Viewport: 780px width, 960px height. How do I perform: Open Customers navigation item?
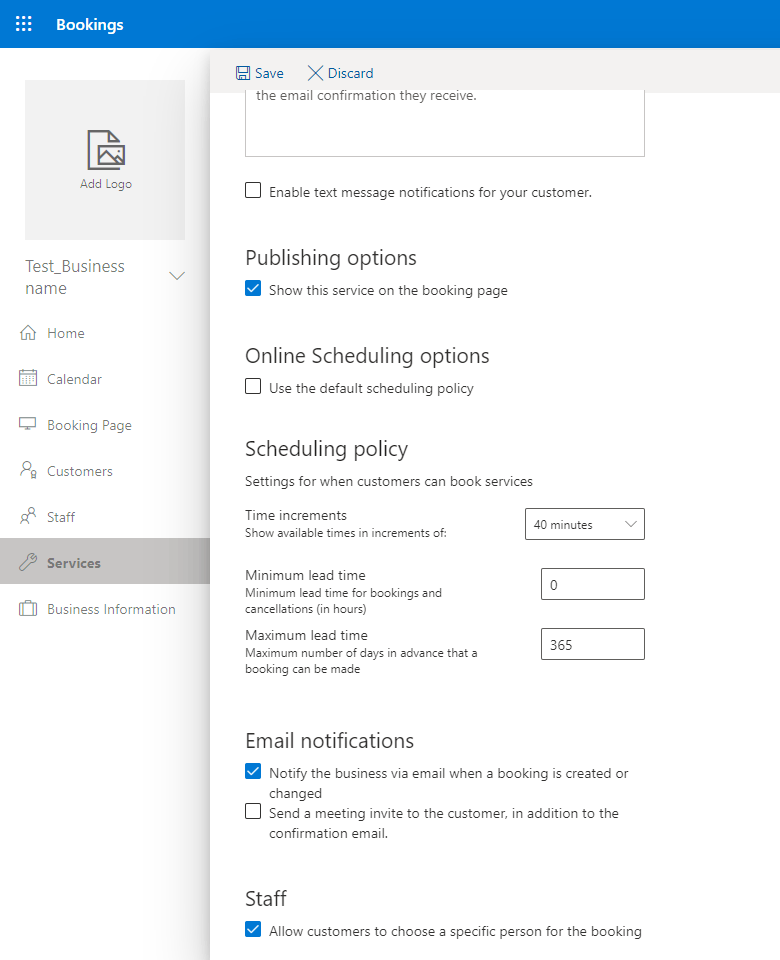(x=105, y=471)
